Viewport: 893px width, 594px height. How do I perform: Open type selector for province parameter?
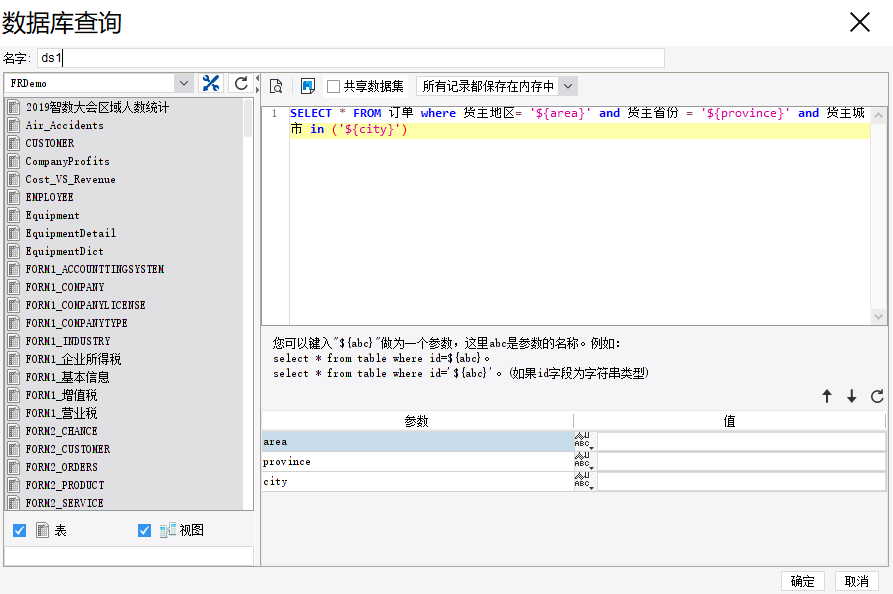(x=584, y=461)
